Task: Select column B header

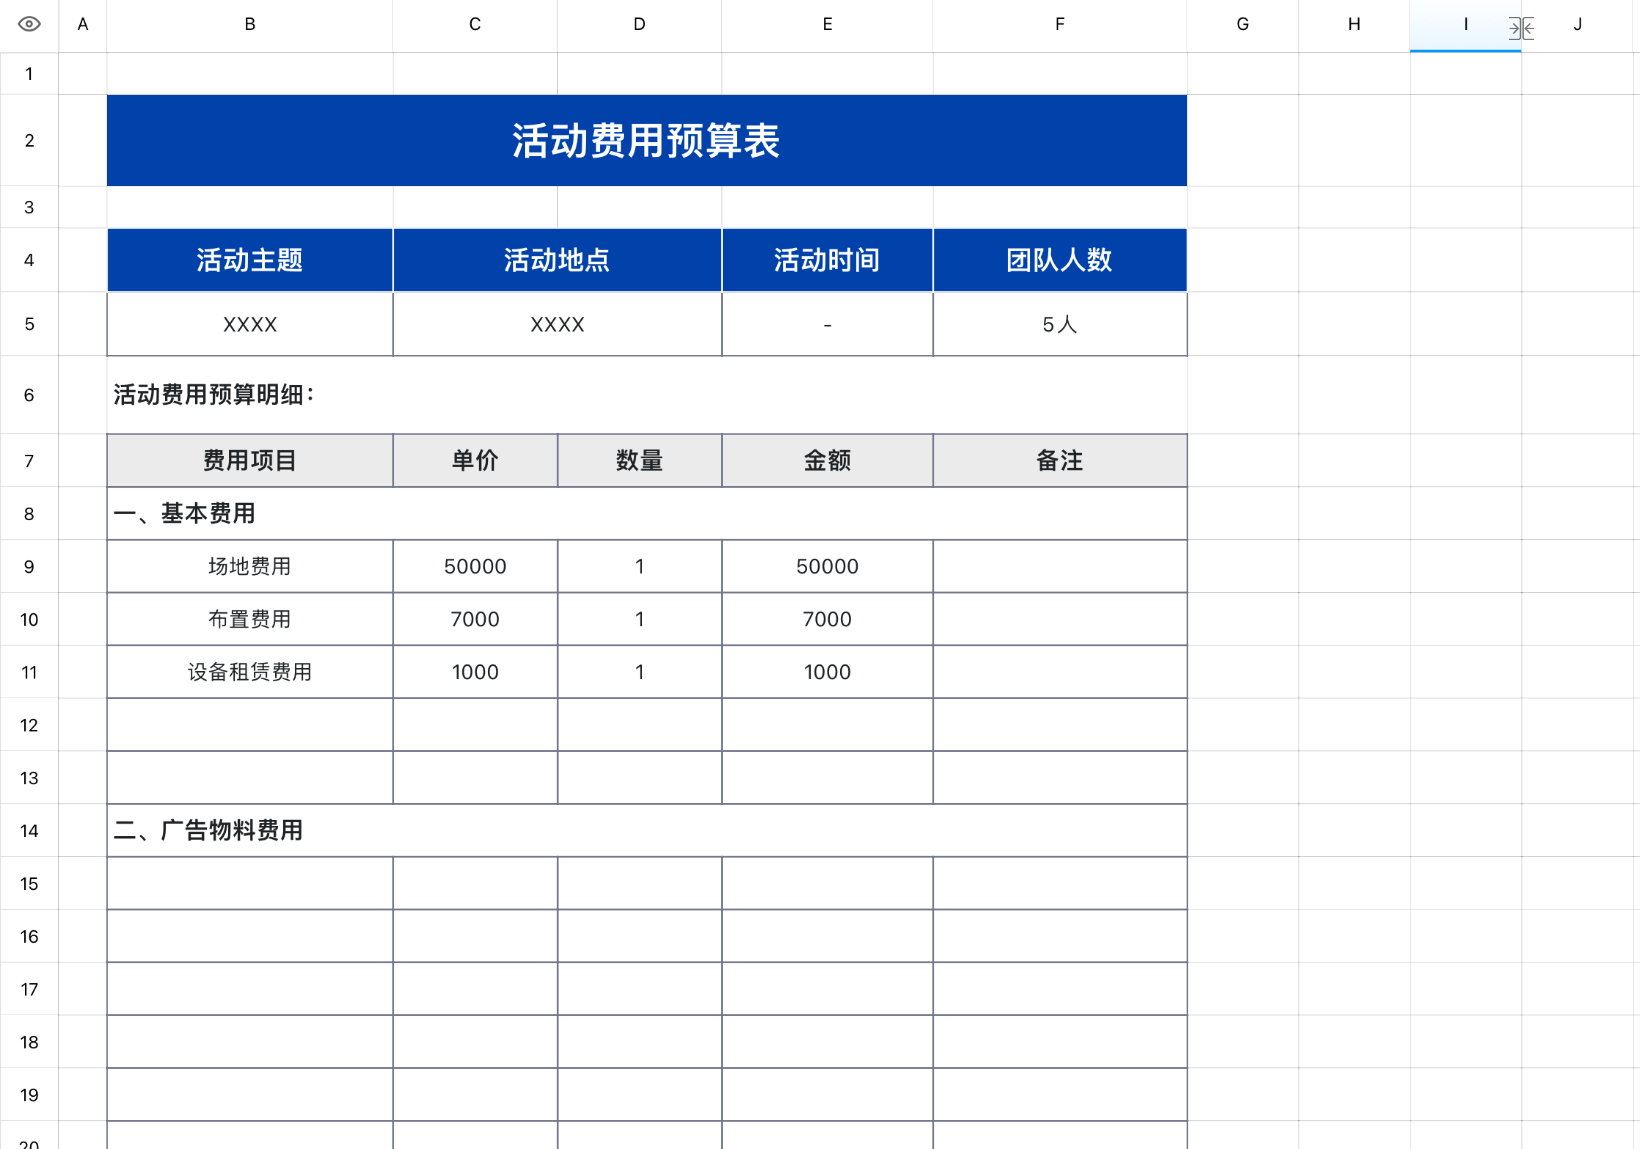Action: coord(250,24)
